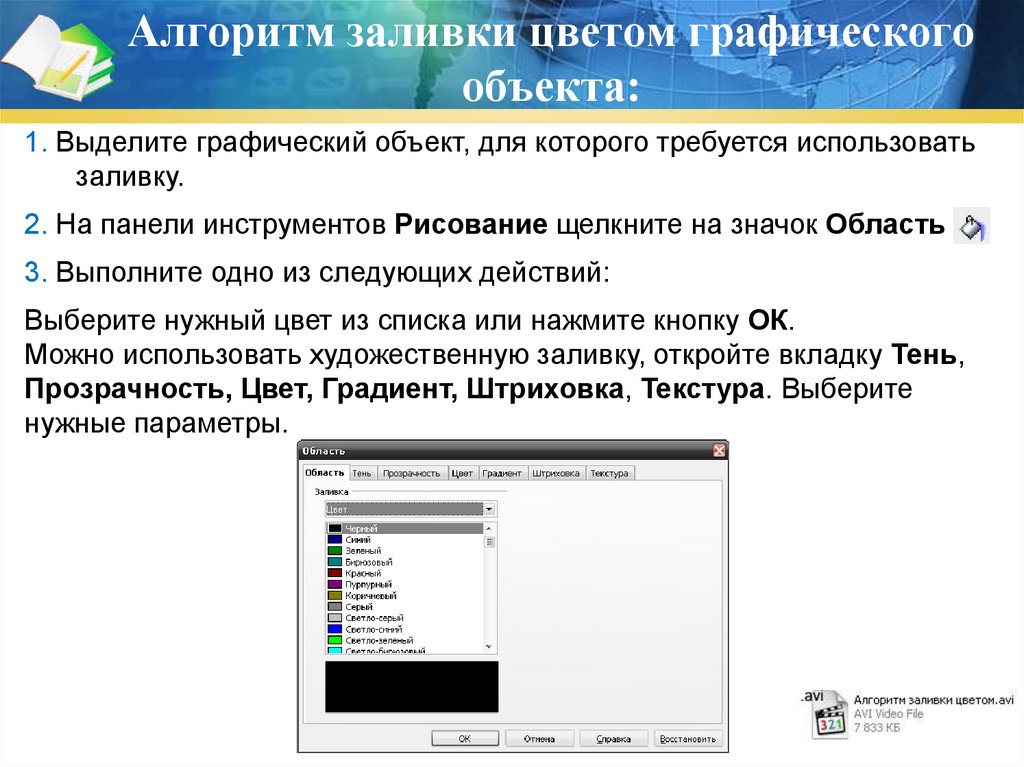Screen dimensions: 1024x767
Task: Click the book and pencil logo icon
Action: click(57, 57)
